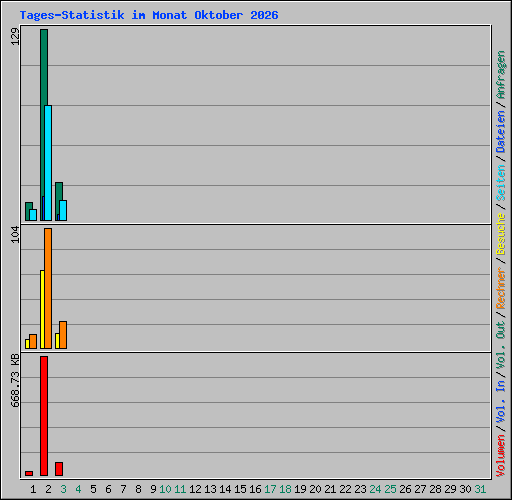Viewport: 512px width, 500px height.
Task: Click the yellow Besuche bar for day 1
Action: [27, 344]
